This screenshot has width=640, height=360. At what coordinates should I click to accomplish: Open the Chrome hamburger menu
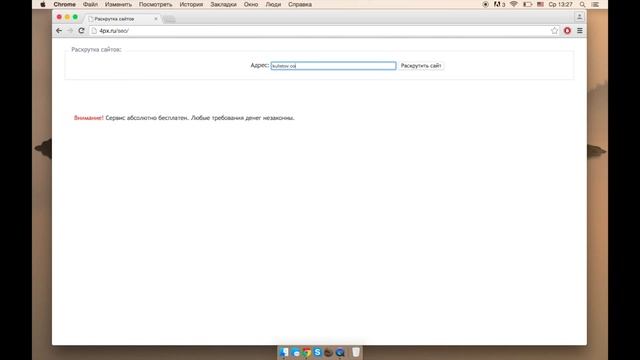(x=580, y=31)
